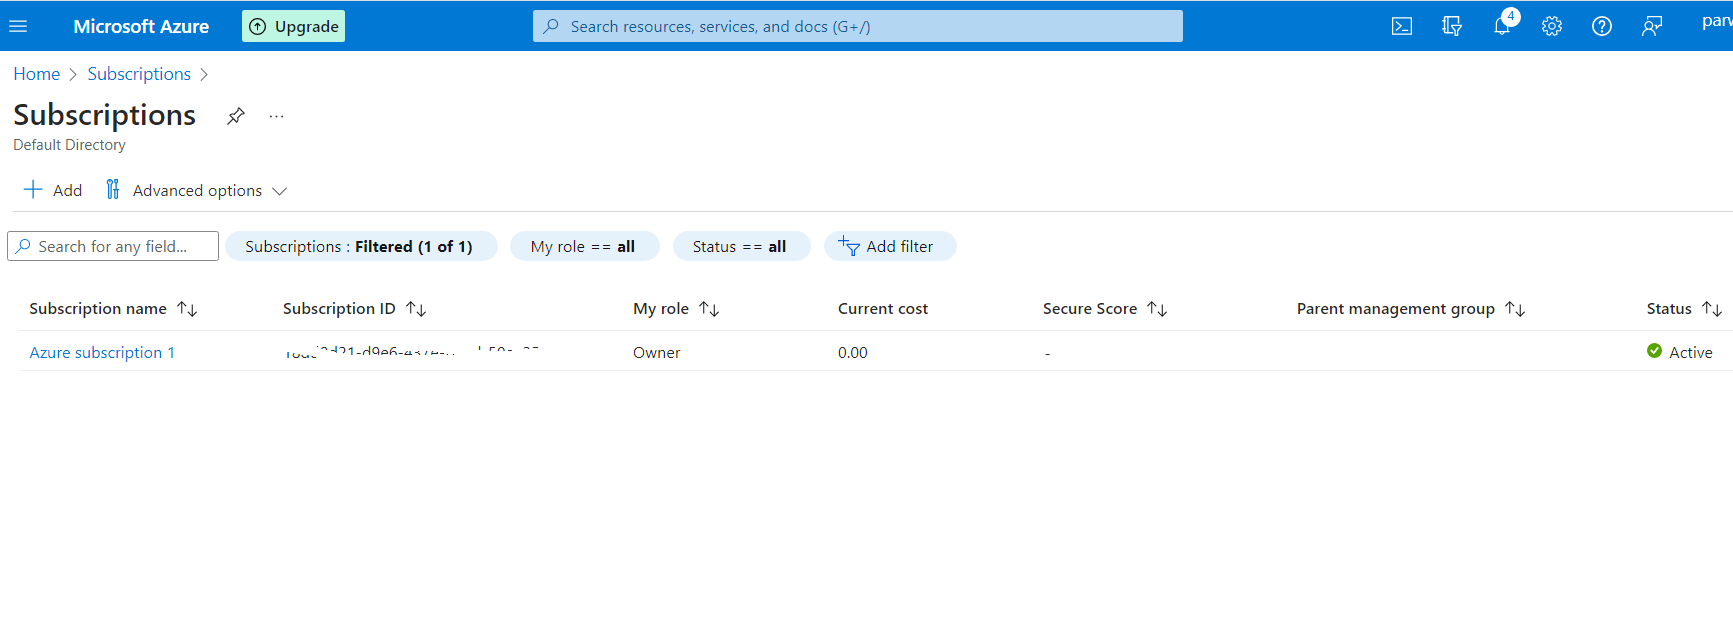Click the Active status cell
The height and width of the screenshot is (628, 1733).
[1680, 352]
